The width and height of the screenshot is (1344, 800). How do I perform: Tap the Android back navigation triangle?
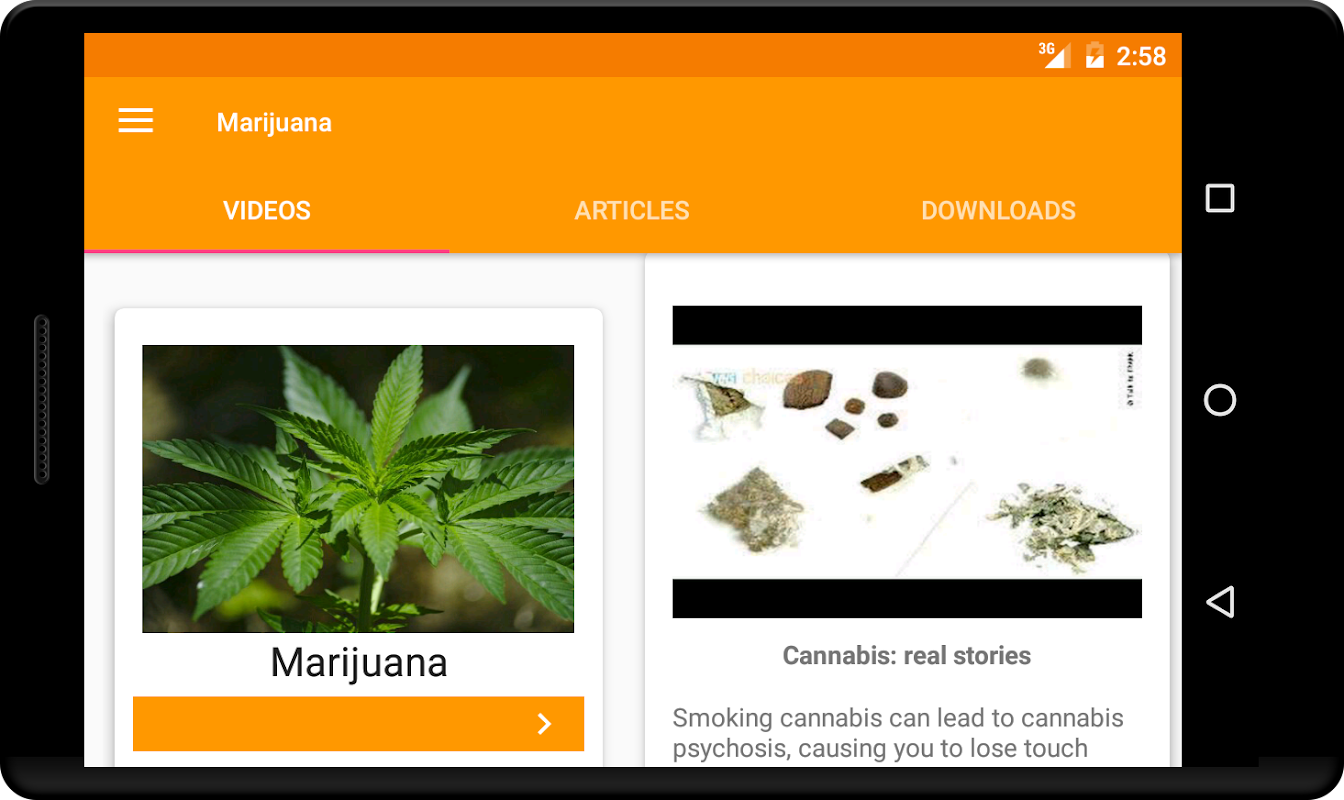tap(1220, 602)
